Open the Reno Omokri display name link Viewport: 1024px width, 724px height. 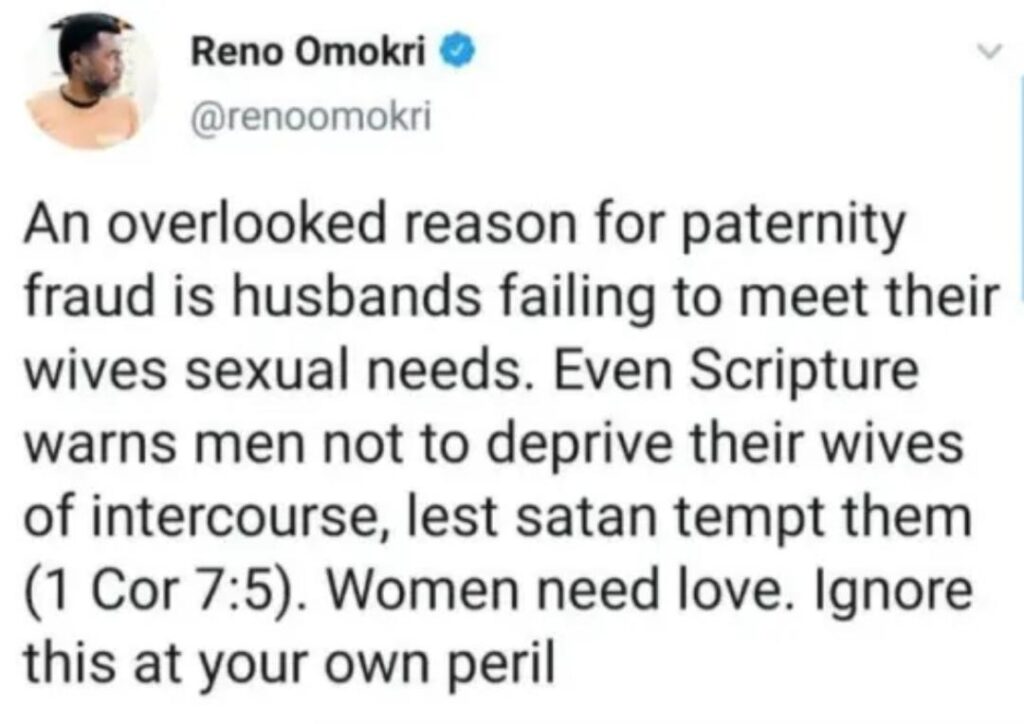pos(308,52)
